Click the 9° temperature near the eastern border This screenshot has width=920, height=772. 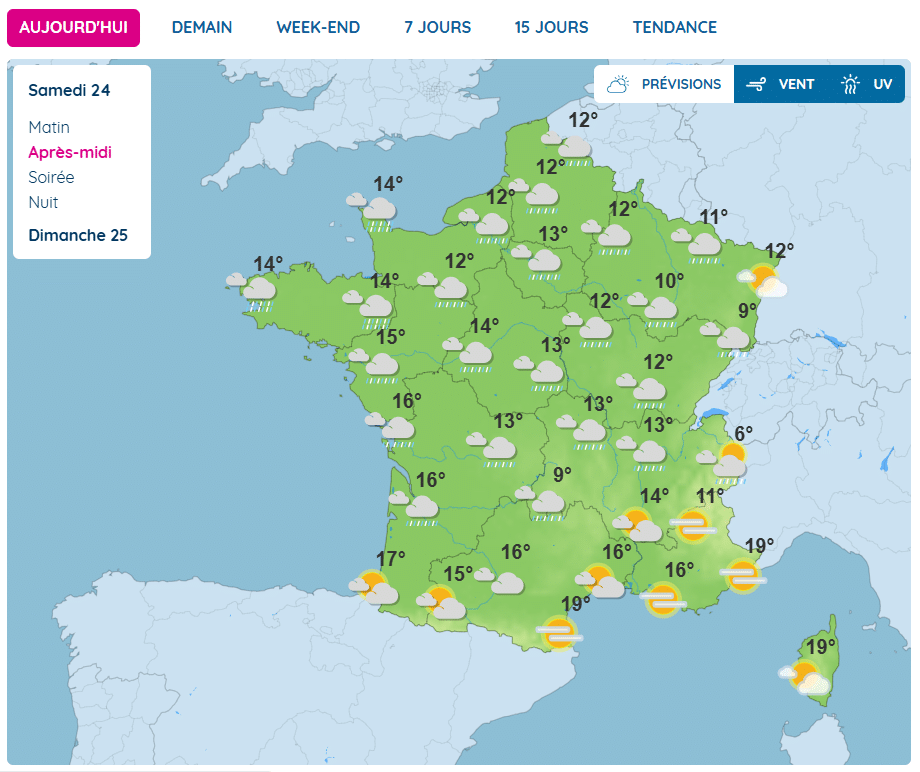click(x=748, y=310)
